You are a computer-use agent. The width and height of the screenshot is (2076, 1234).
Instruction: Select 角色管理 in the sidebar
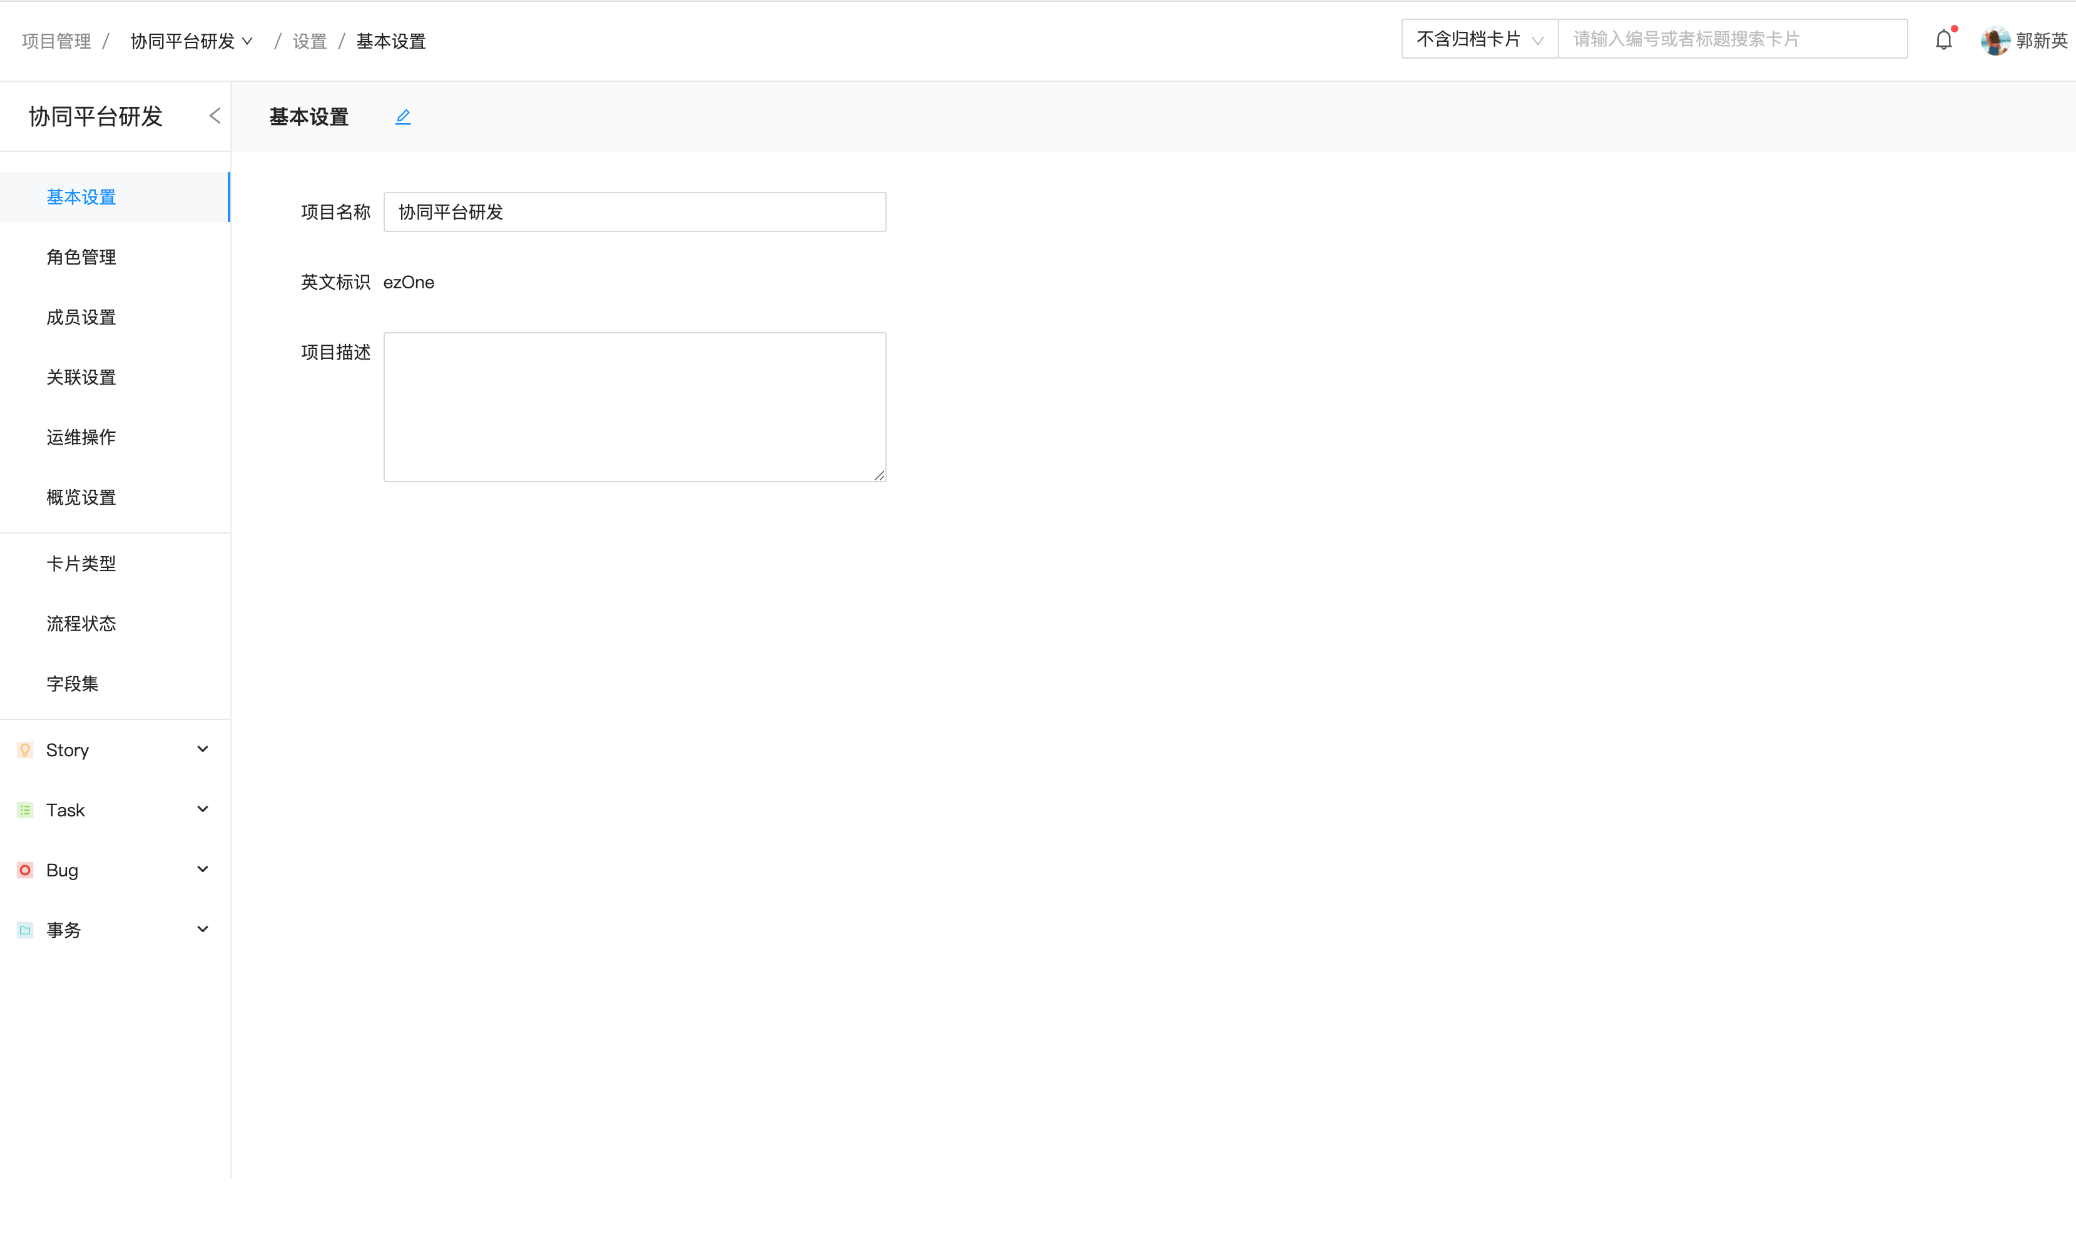click(81, 257)
